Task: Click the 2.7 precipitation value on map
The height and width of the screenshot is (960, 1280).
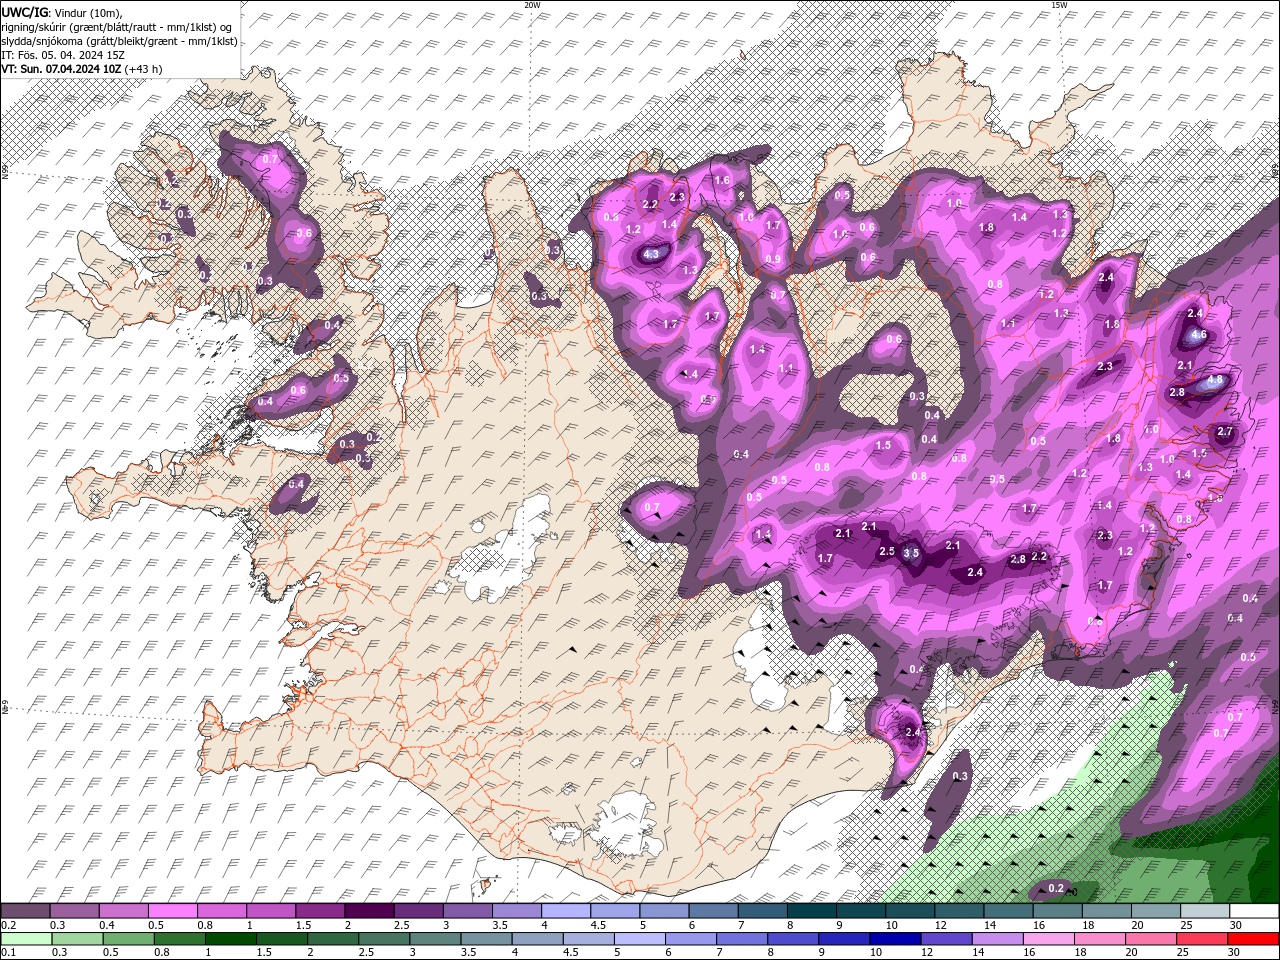Action: [x=1225, y=432]
